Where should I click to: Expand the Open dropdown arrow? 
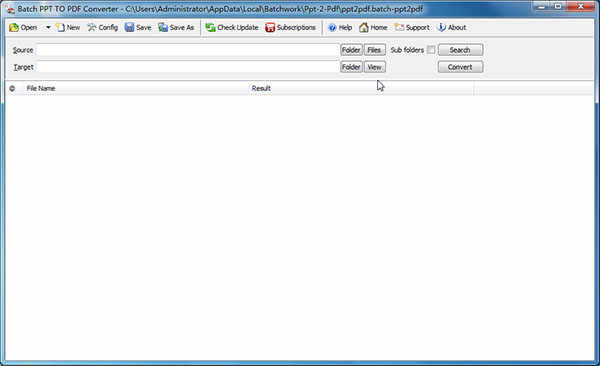[x=48, y=28]
